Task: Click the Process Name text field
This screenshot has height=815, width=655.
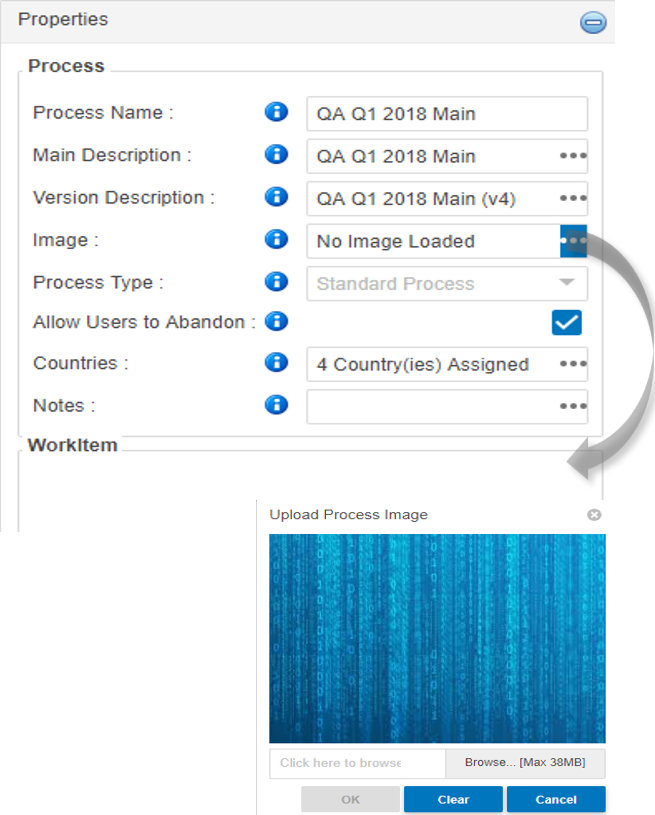Action: point(447,114)
